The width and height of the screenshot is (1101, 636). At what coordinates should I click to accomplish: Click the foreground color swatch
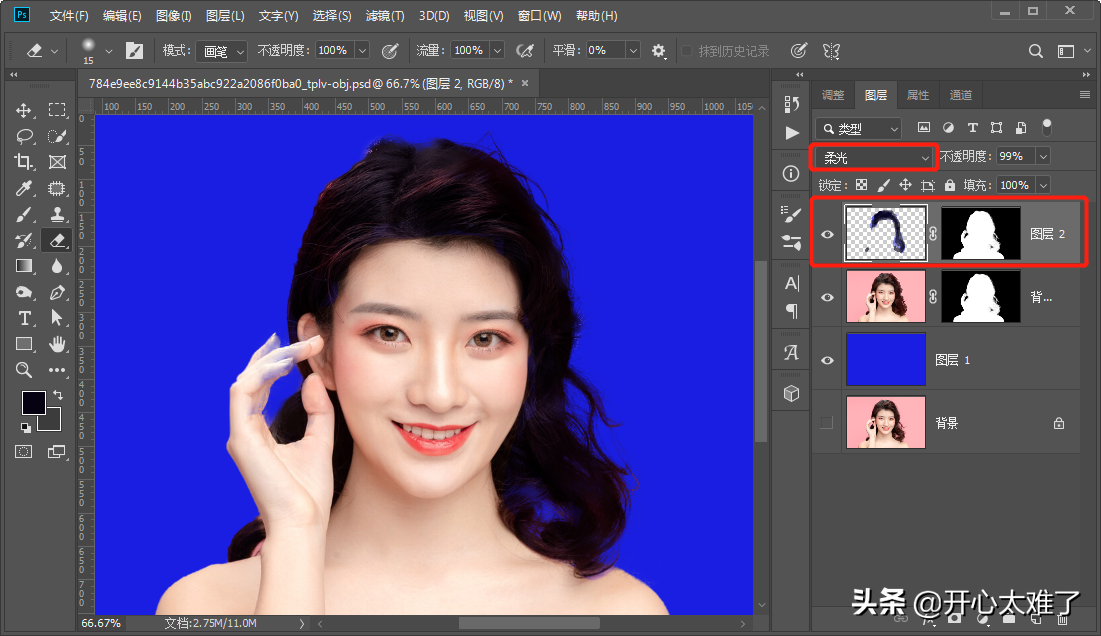click(33, 403)
